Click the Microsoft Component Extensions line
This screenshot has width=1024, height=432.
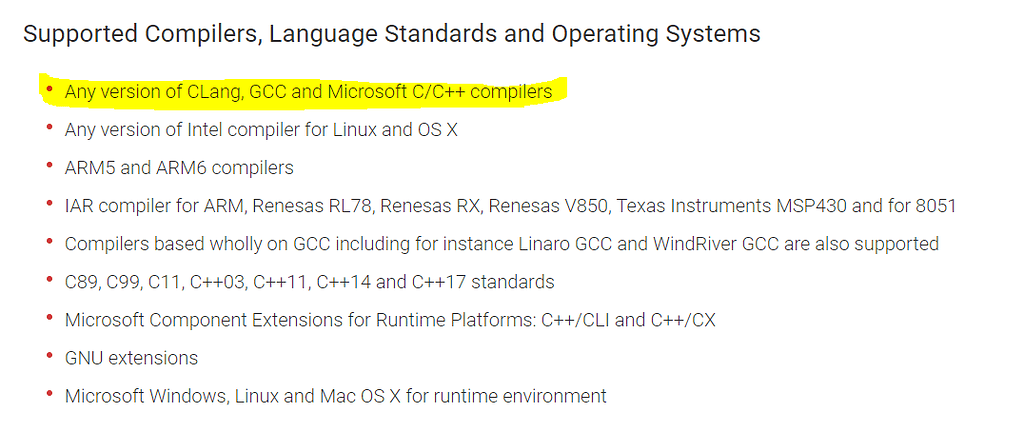coord(390,320)
